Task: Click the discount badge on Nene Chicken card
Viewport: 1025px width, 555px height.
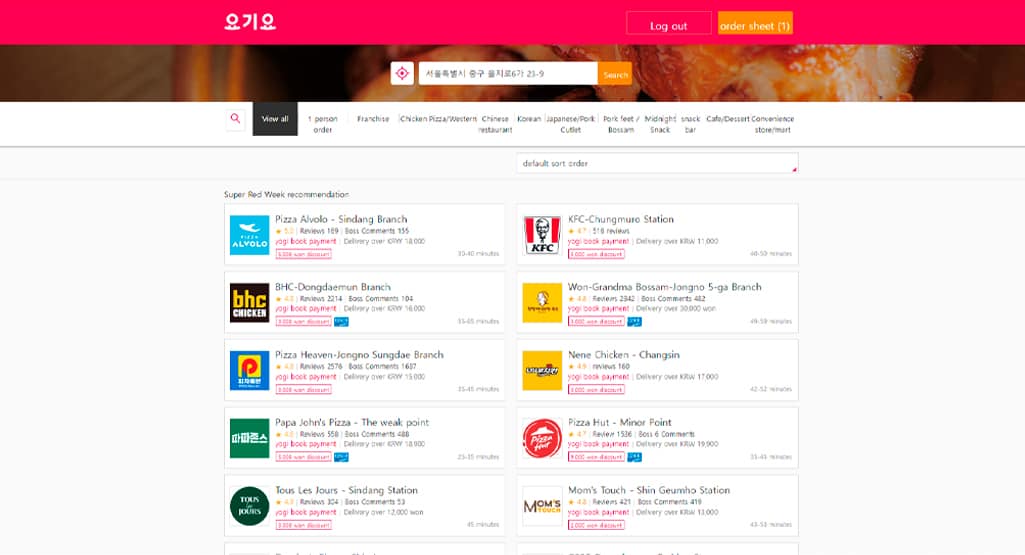Action: tap(596, 390)
